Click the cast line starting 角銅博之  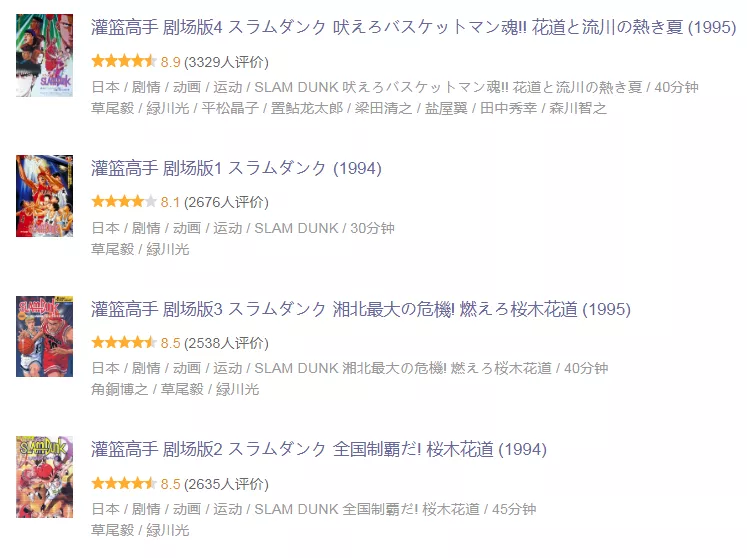pyautogui.click(x=175, y=389)
